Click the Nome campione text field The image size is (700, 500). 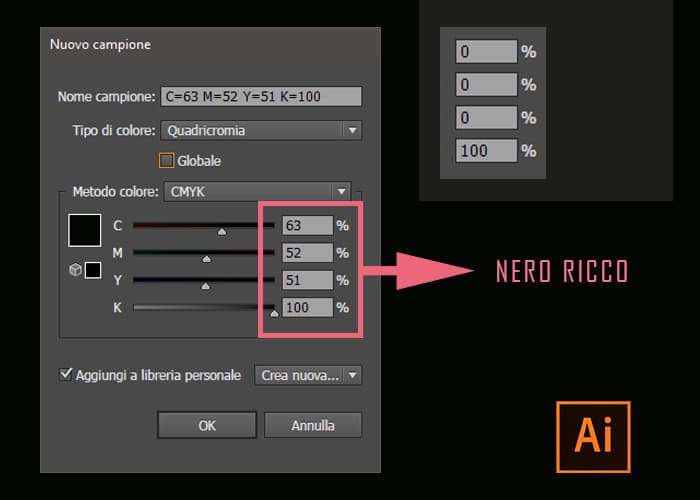261,96
